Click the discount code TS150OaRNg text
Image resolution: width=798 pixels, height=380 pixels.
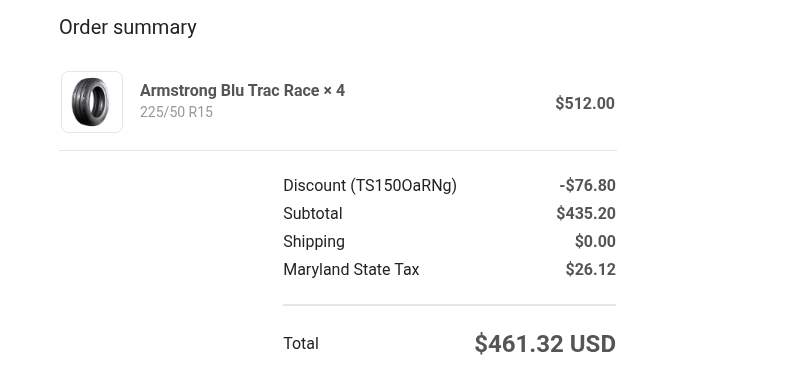point(403,186)
